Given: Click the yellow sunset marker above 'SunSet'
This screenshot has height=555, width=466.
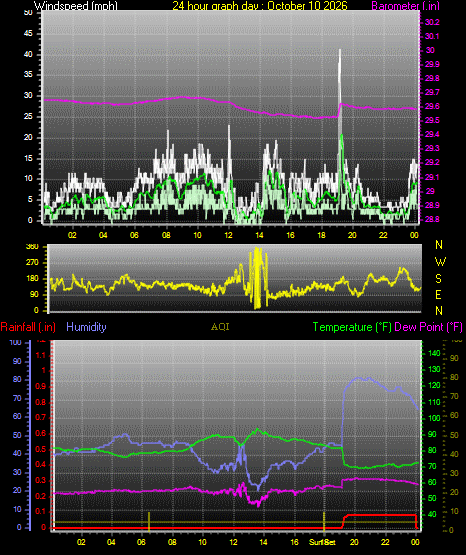Looking at the screenshot, I should click(324, 521).
